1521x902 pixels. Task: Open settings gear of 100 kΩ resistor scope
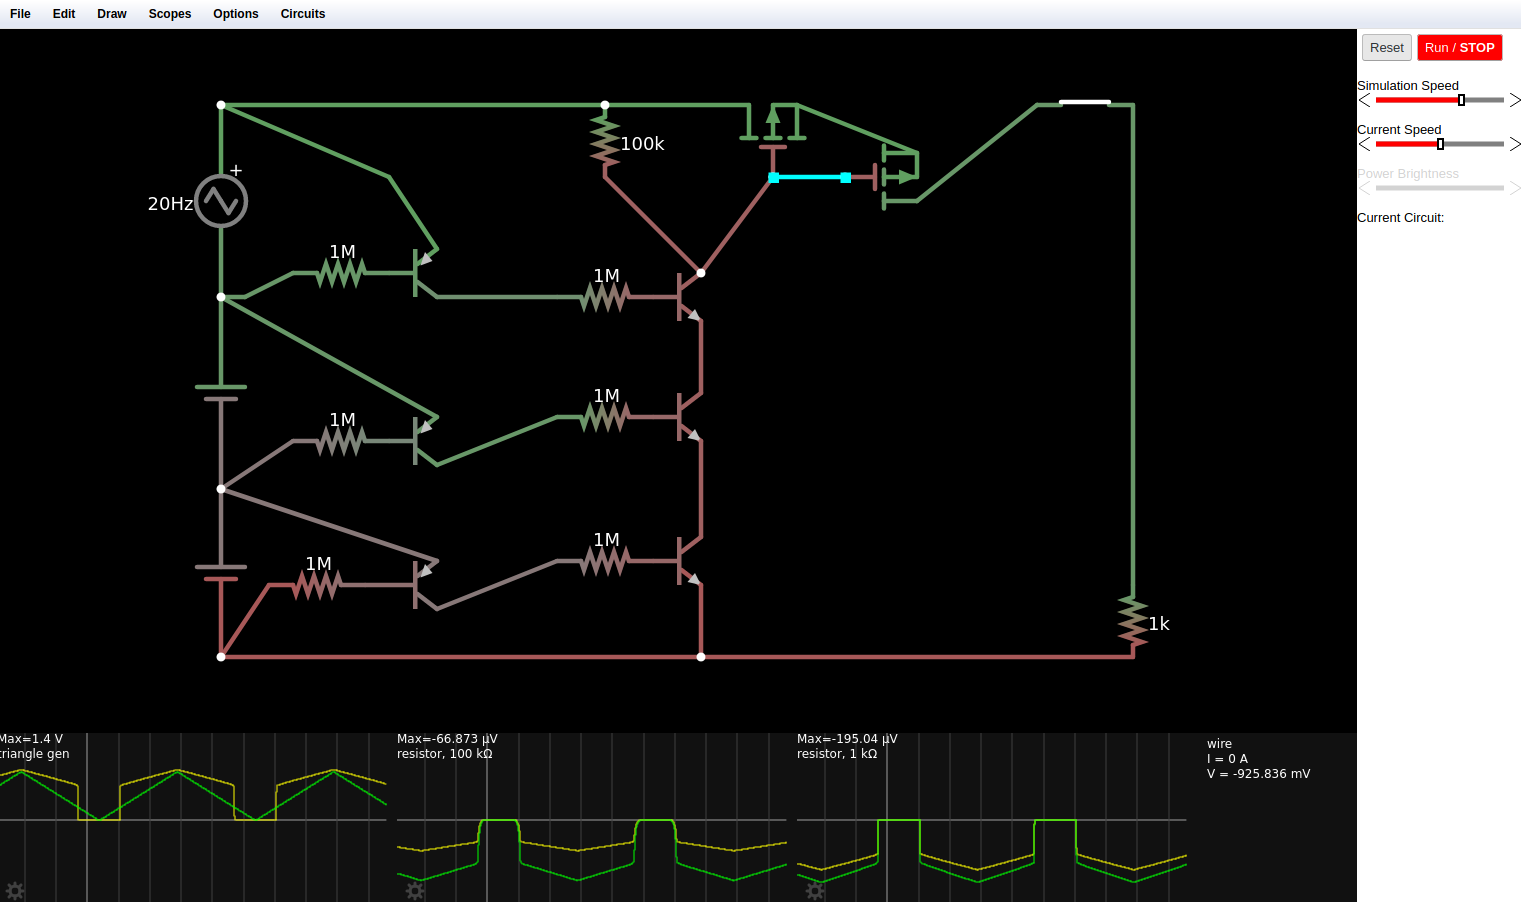pos(415,890)
